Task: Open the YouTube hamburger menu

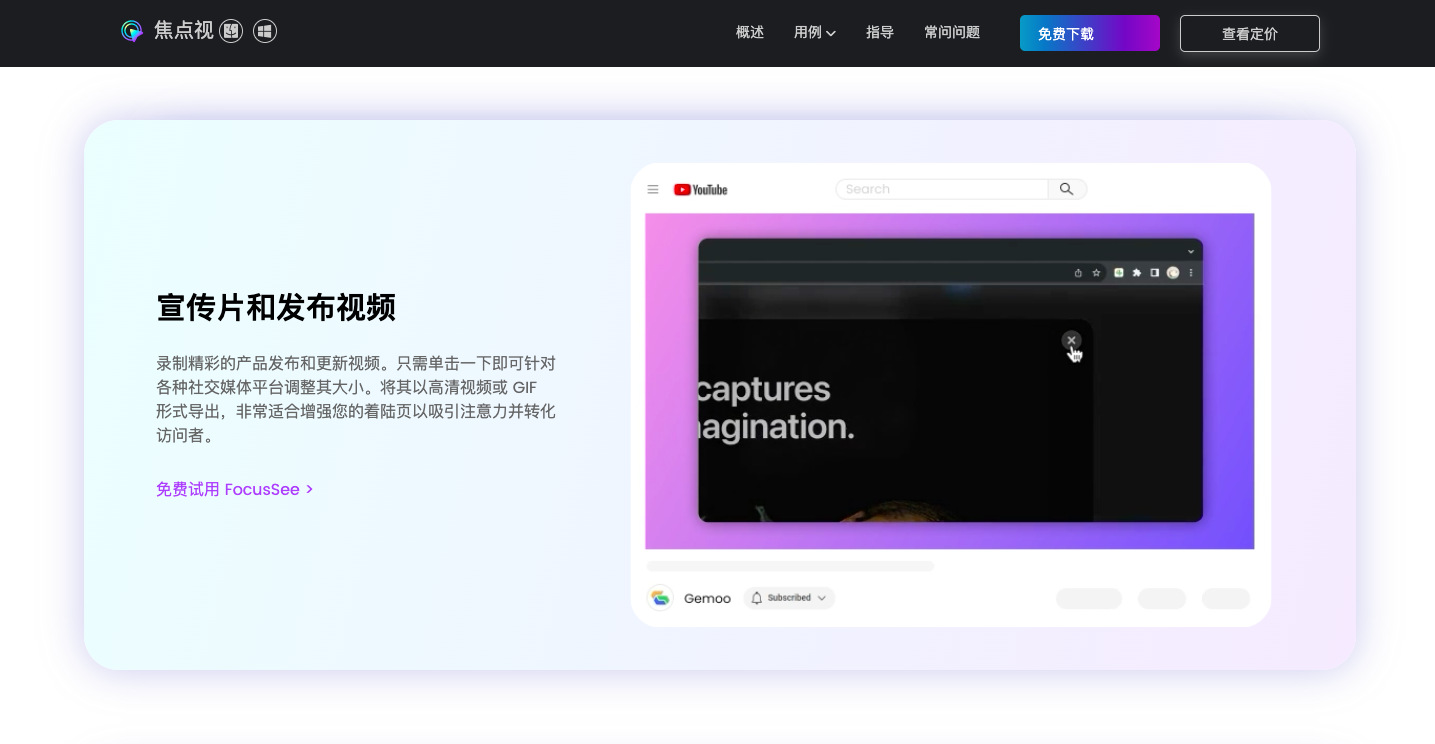Action: 653,189
